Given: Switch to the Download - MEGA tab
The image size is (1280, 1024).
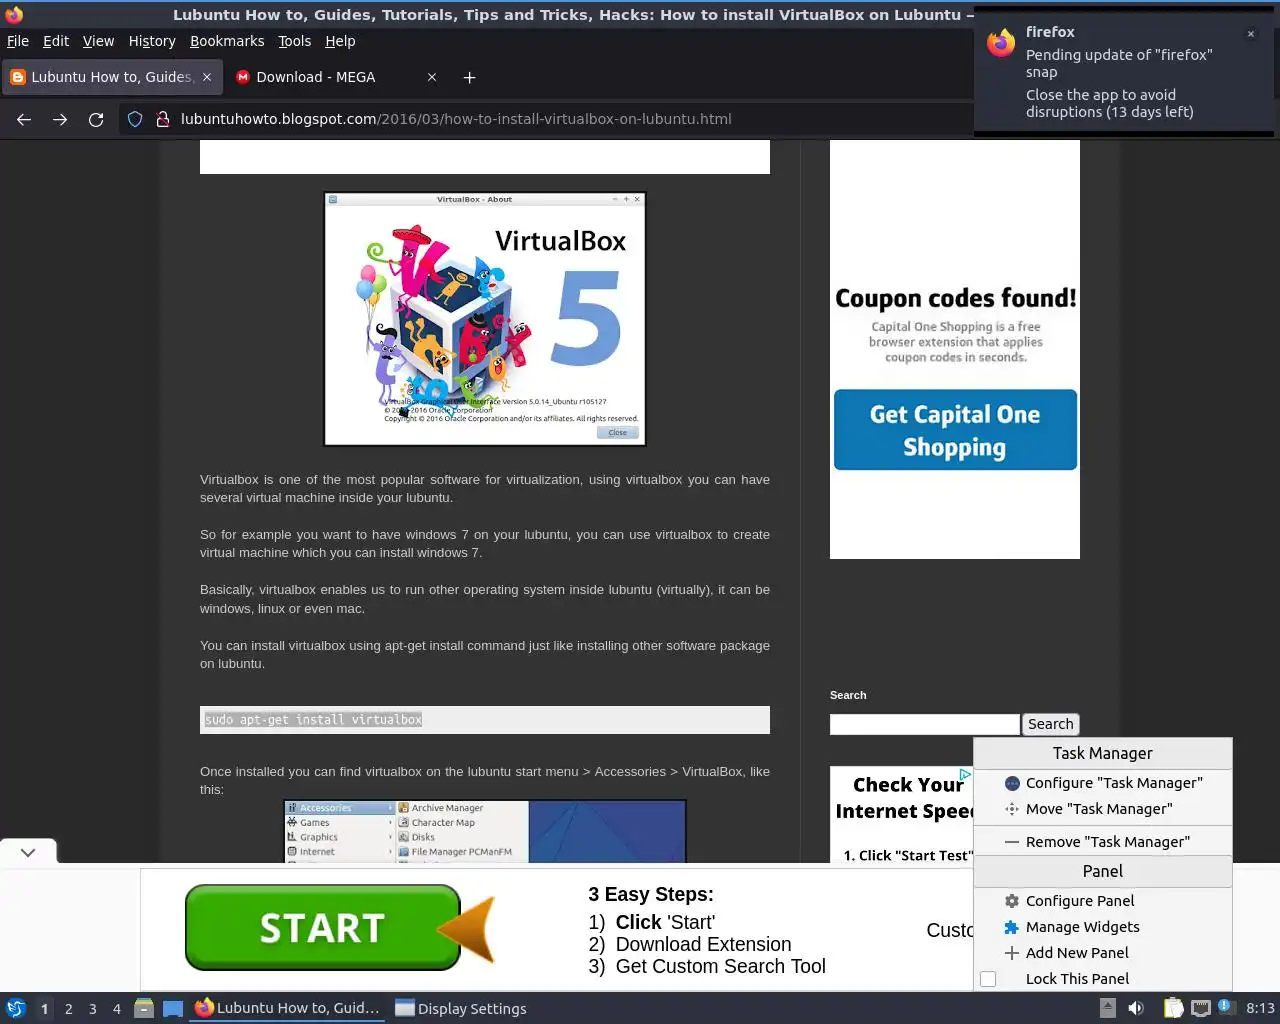Looking at the screenshot, I should [x=338, y=77].
